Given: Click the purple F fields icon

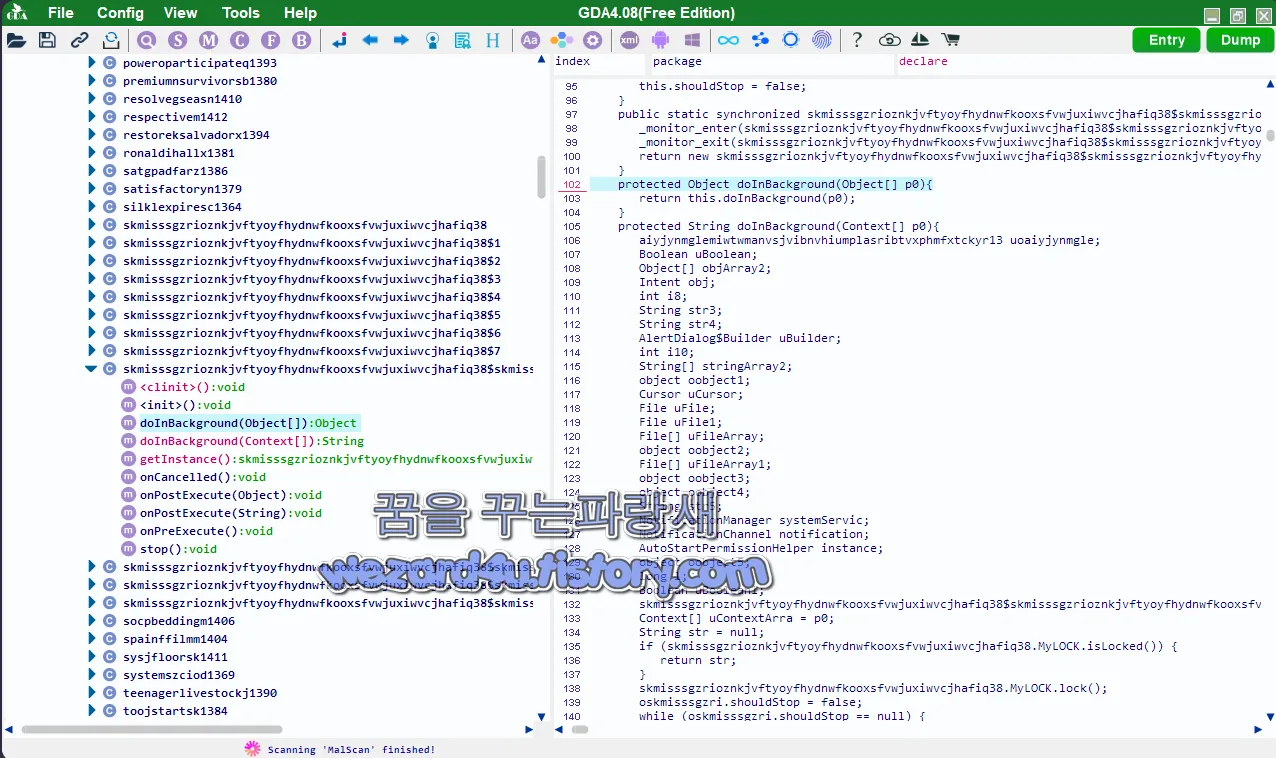Looking at the screenshot, I should coord(271,40).
